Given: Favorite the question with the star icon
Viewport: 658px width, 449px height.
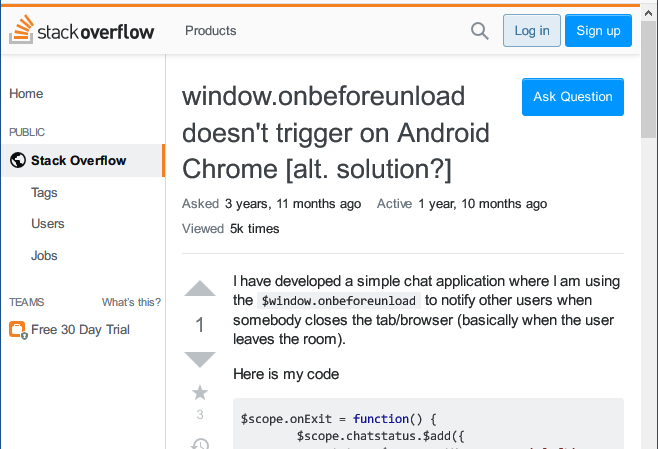Looking at the screenshot, I should click(x=200, y=392).
